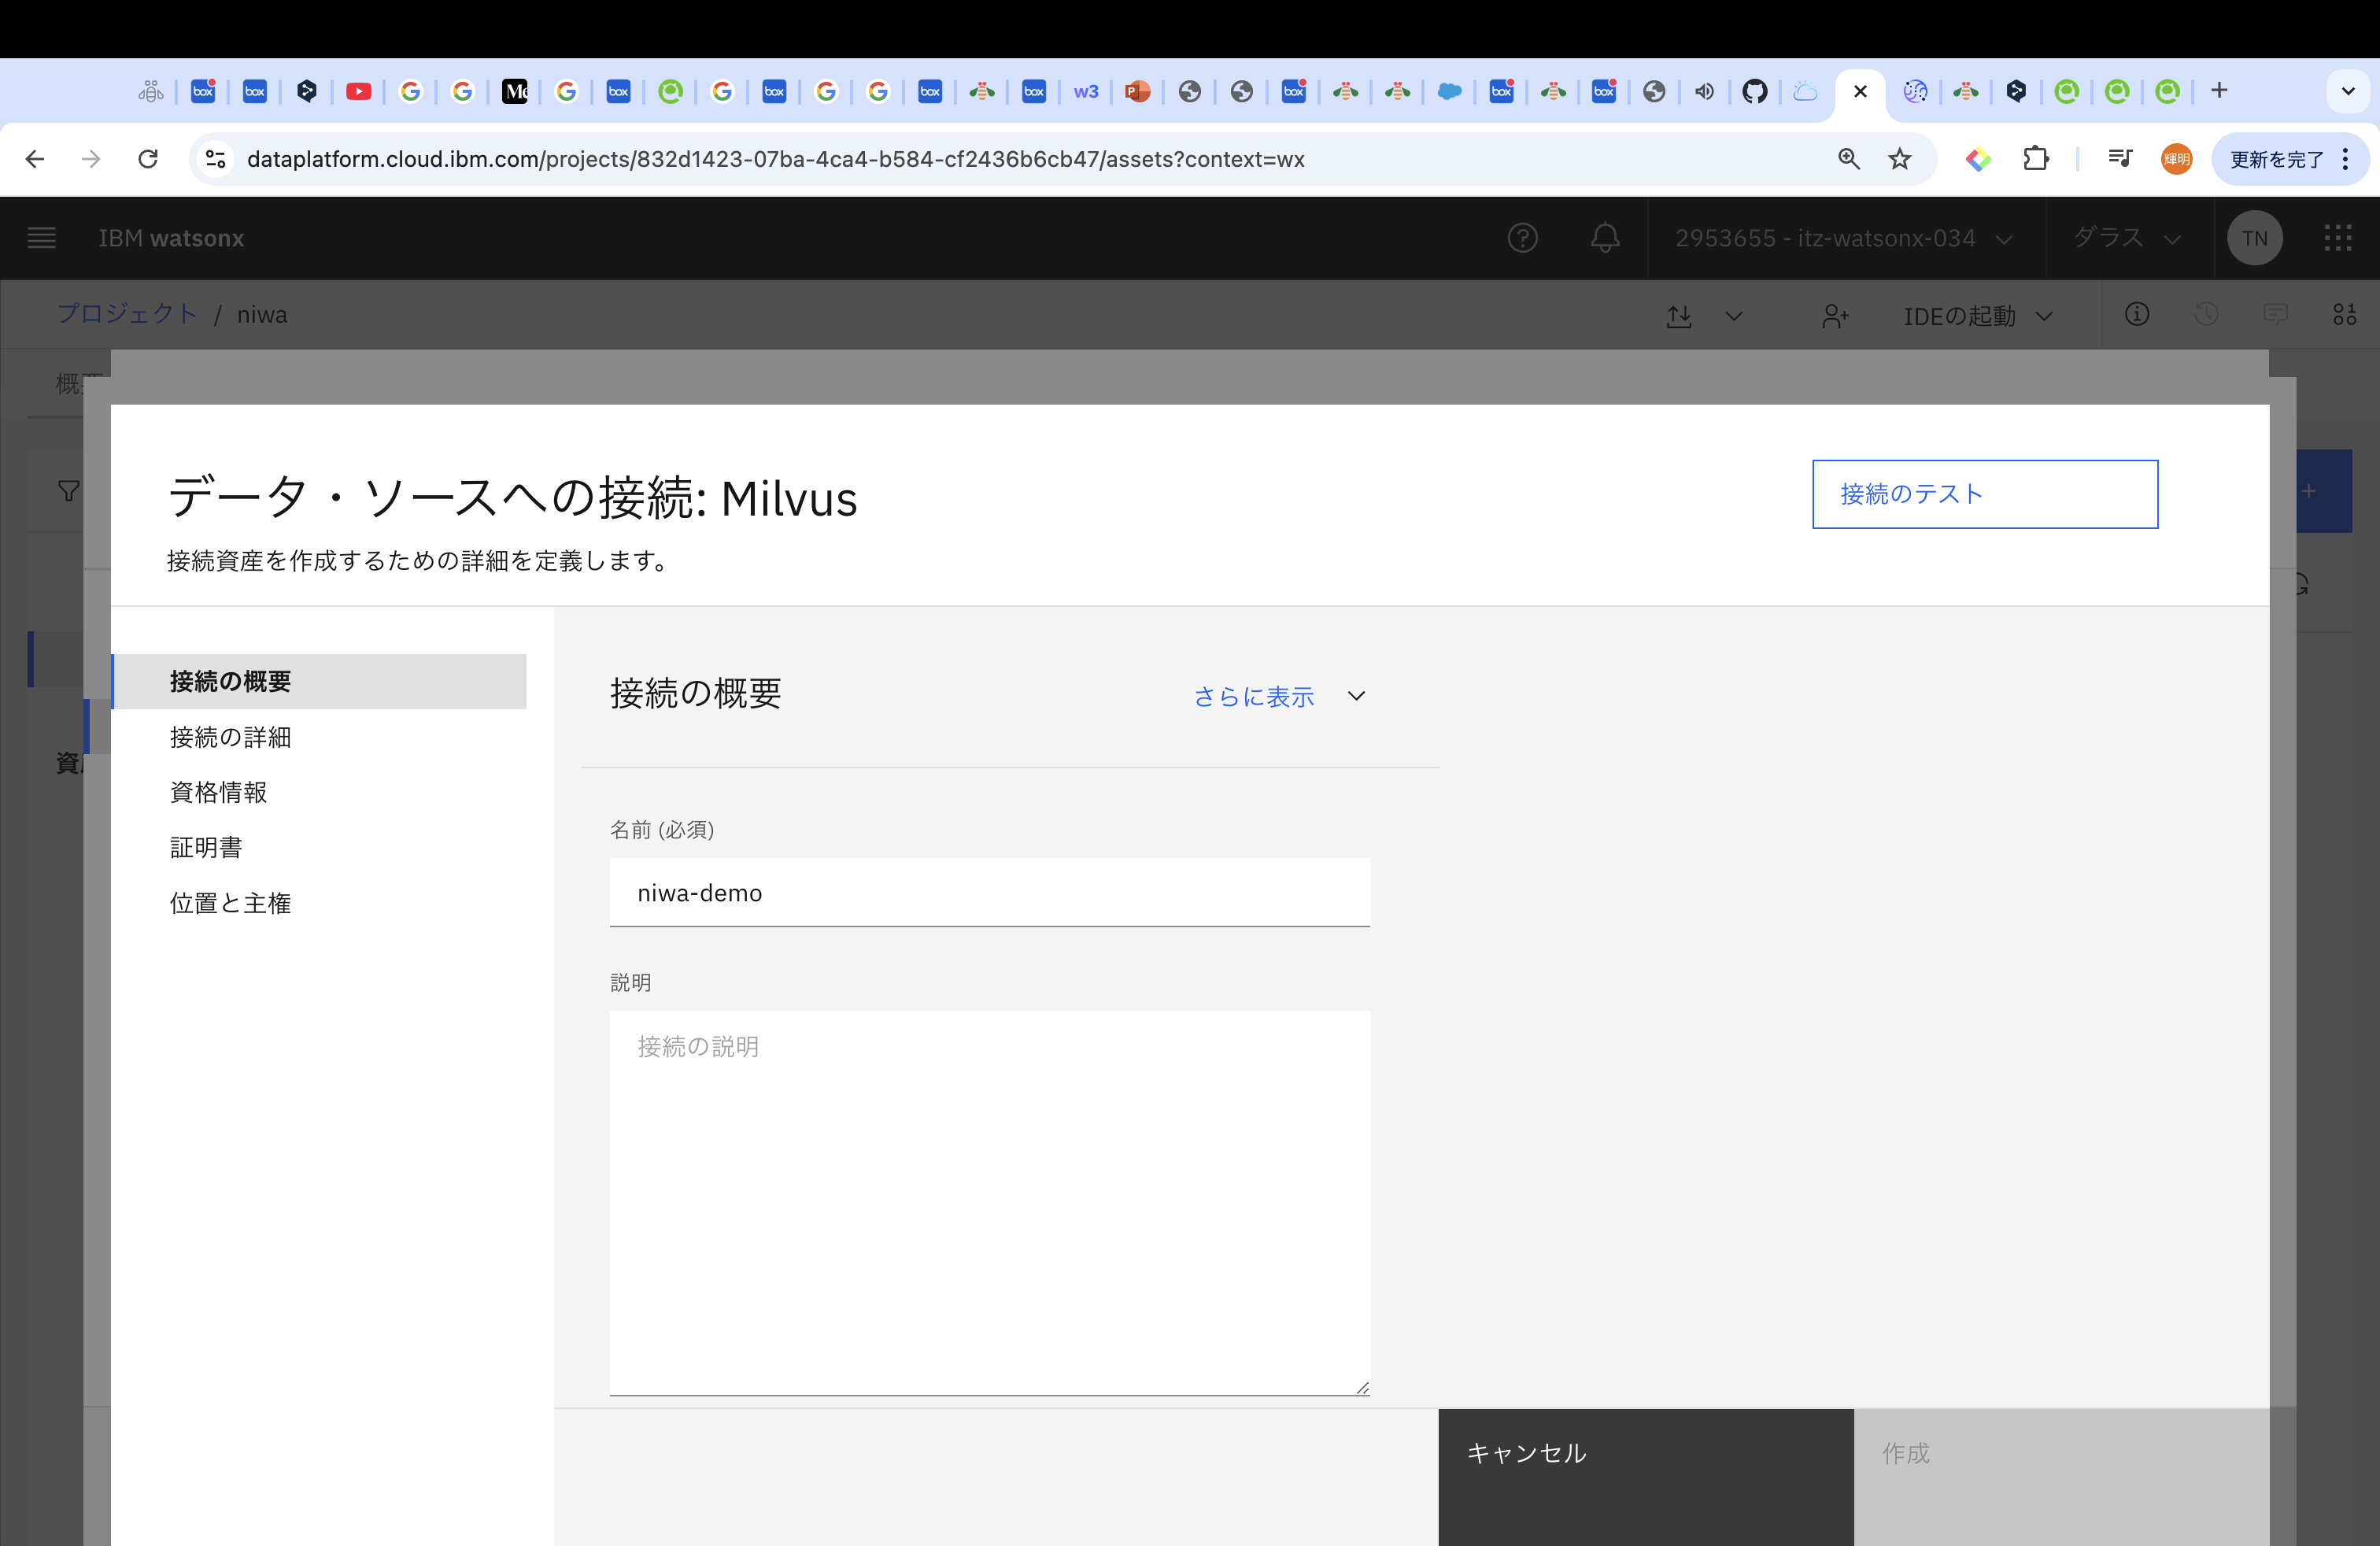The width and height of the screenshot is (2380, 1546).
Task: Reload the page with refresh icon
Action: pyautogui.click(x=148, y=159)
